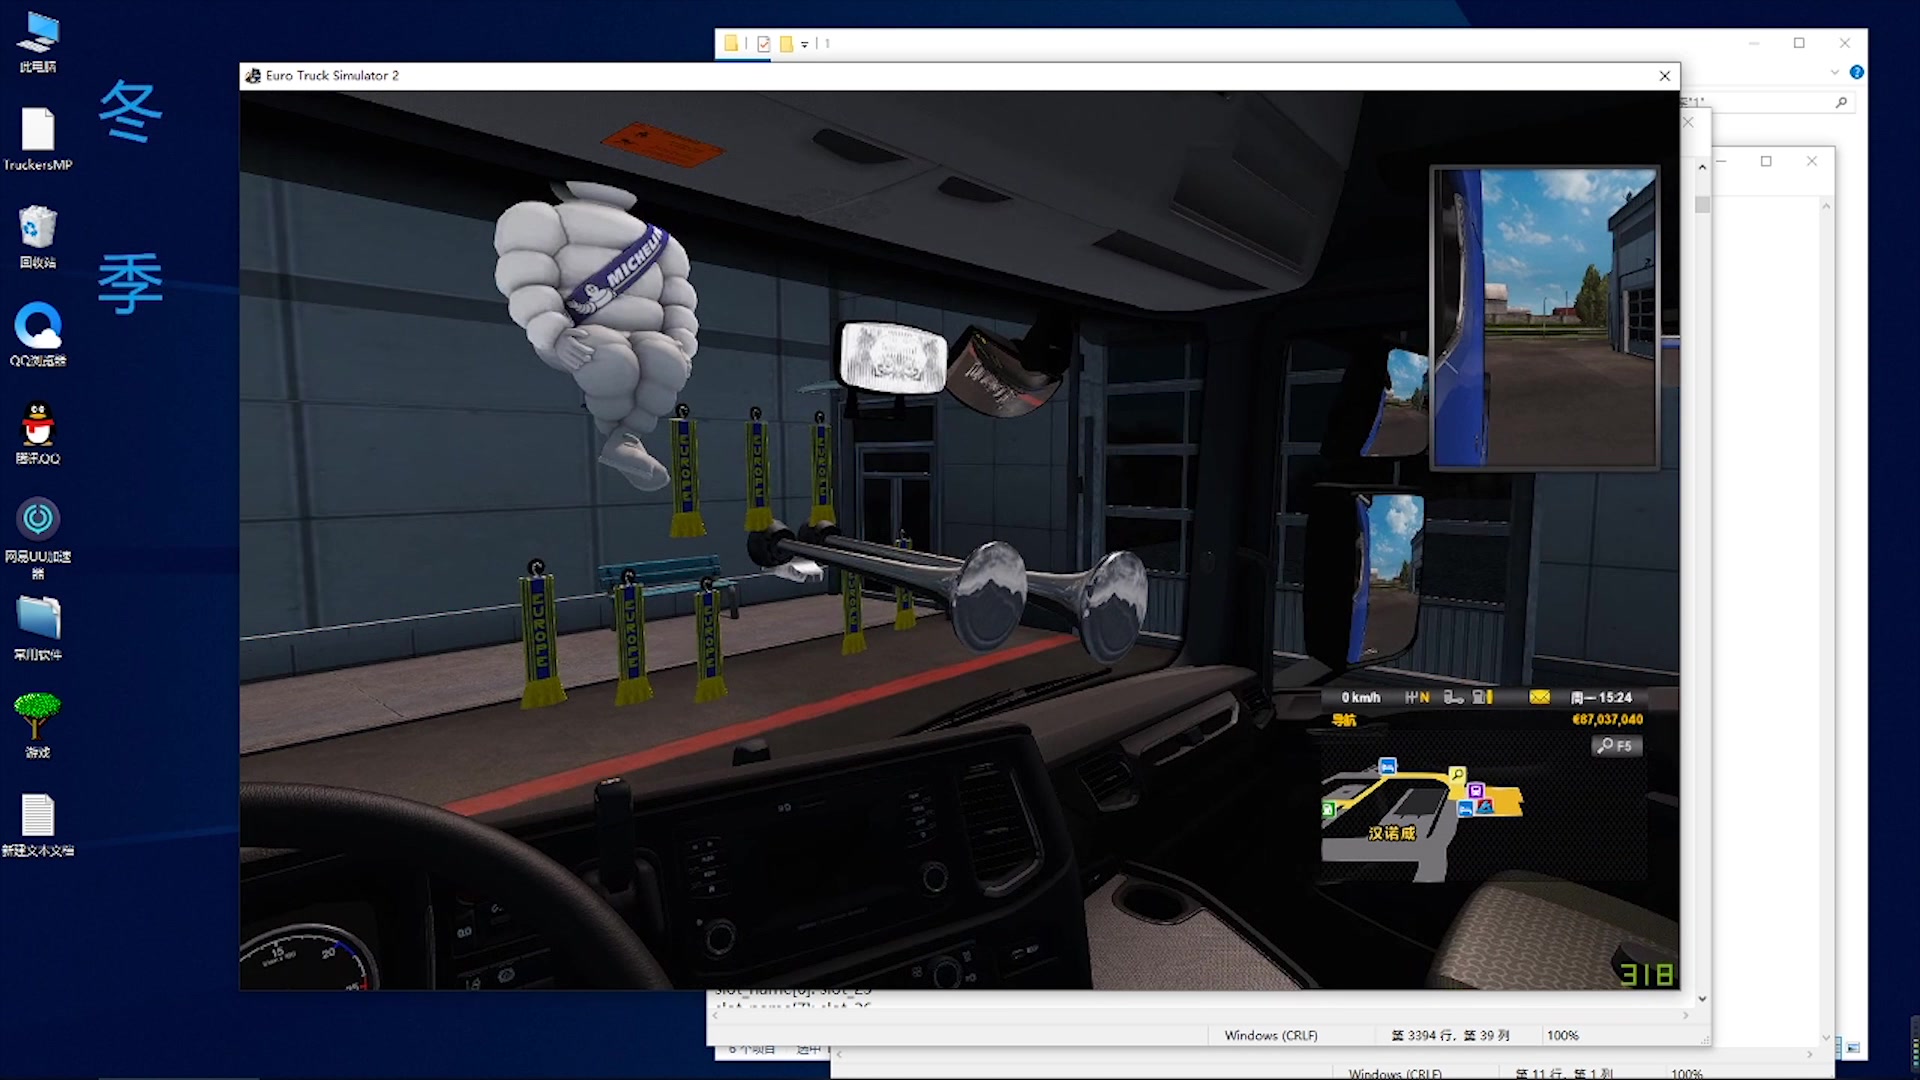Image resolution: width=1920 pixels, height=1080 pixels.
Task: Open the 常用软件 folder on desktop
Action: (38, 629)
